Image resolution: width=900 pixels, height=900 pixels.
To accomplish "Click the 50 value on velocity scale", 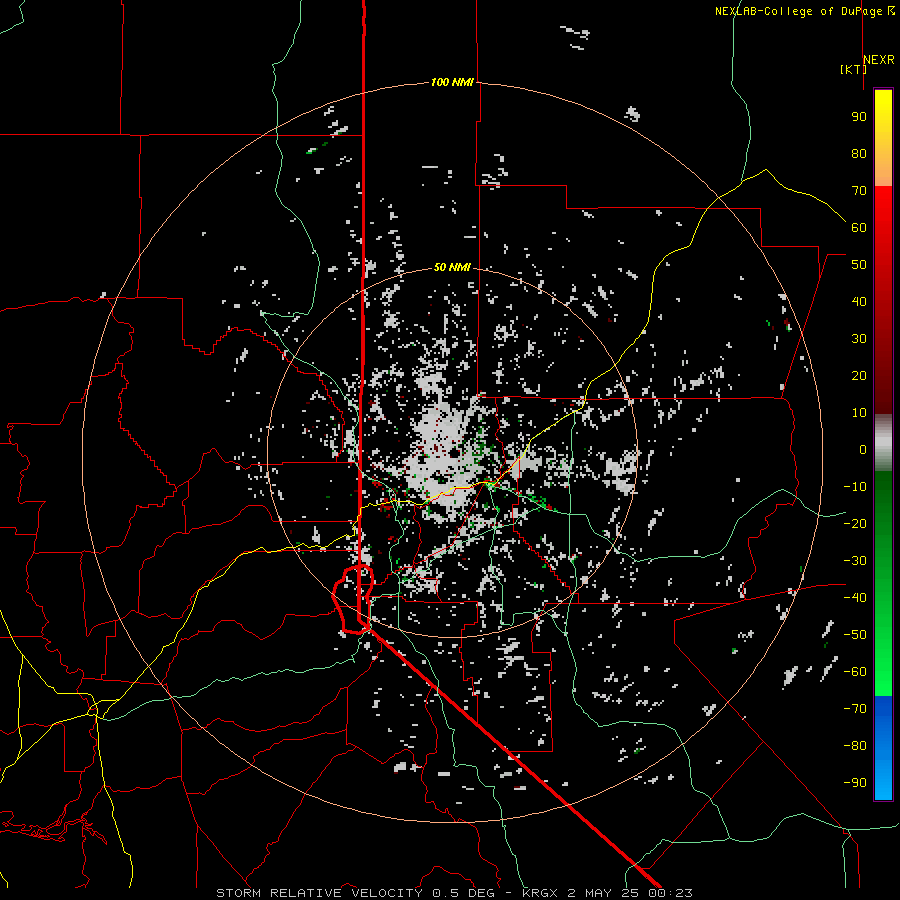I will (859, 265).
